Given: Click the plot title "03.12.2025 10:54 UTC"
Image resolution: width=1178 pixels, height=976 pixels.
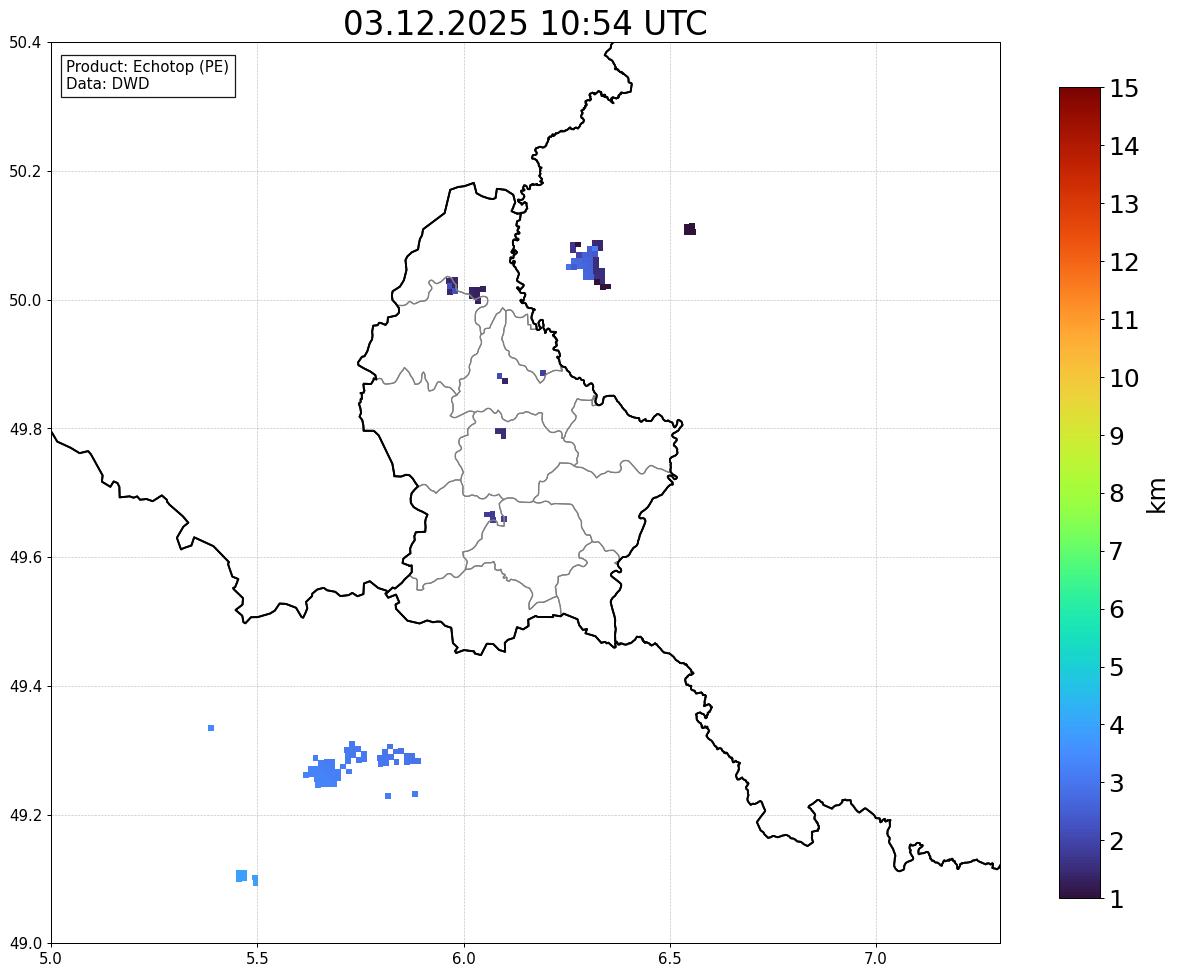Looking at the screenshot, I should (x=525, y=23).
